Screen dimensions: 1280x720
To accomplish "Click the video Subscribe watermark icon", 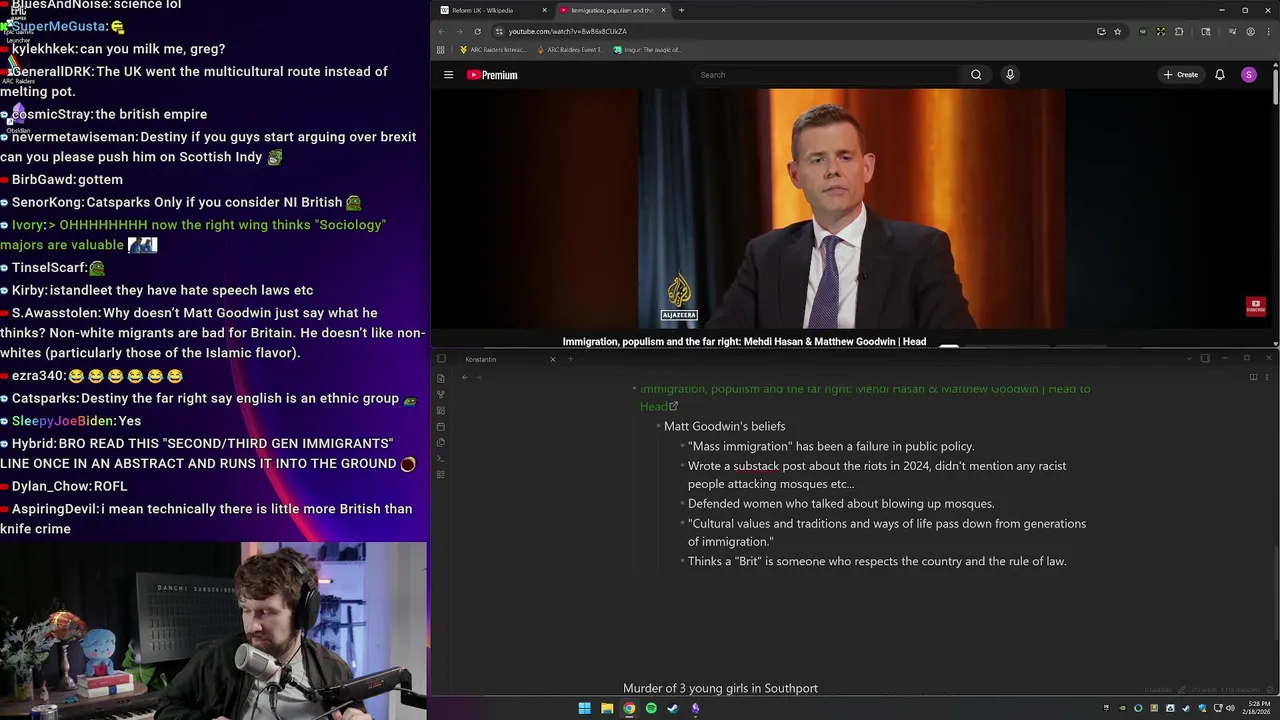I will pos(1256,307).
